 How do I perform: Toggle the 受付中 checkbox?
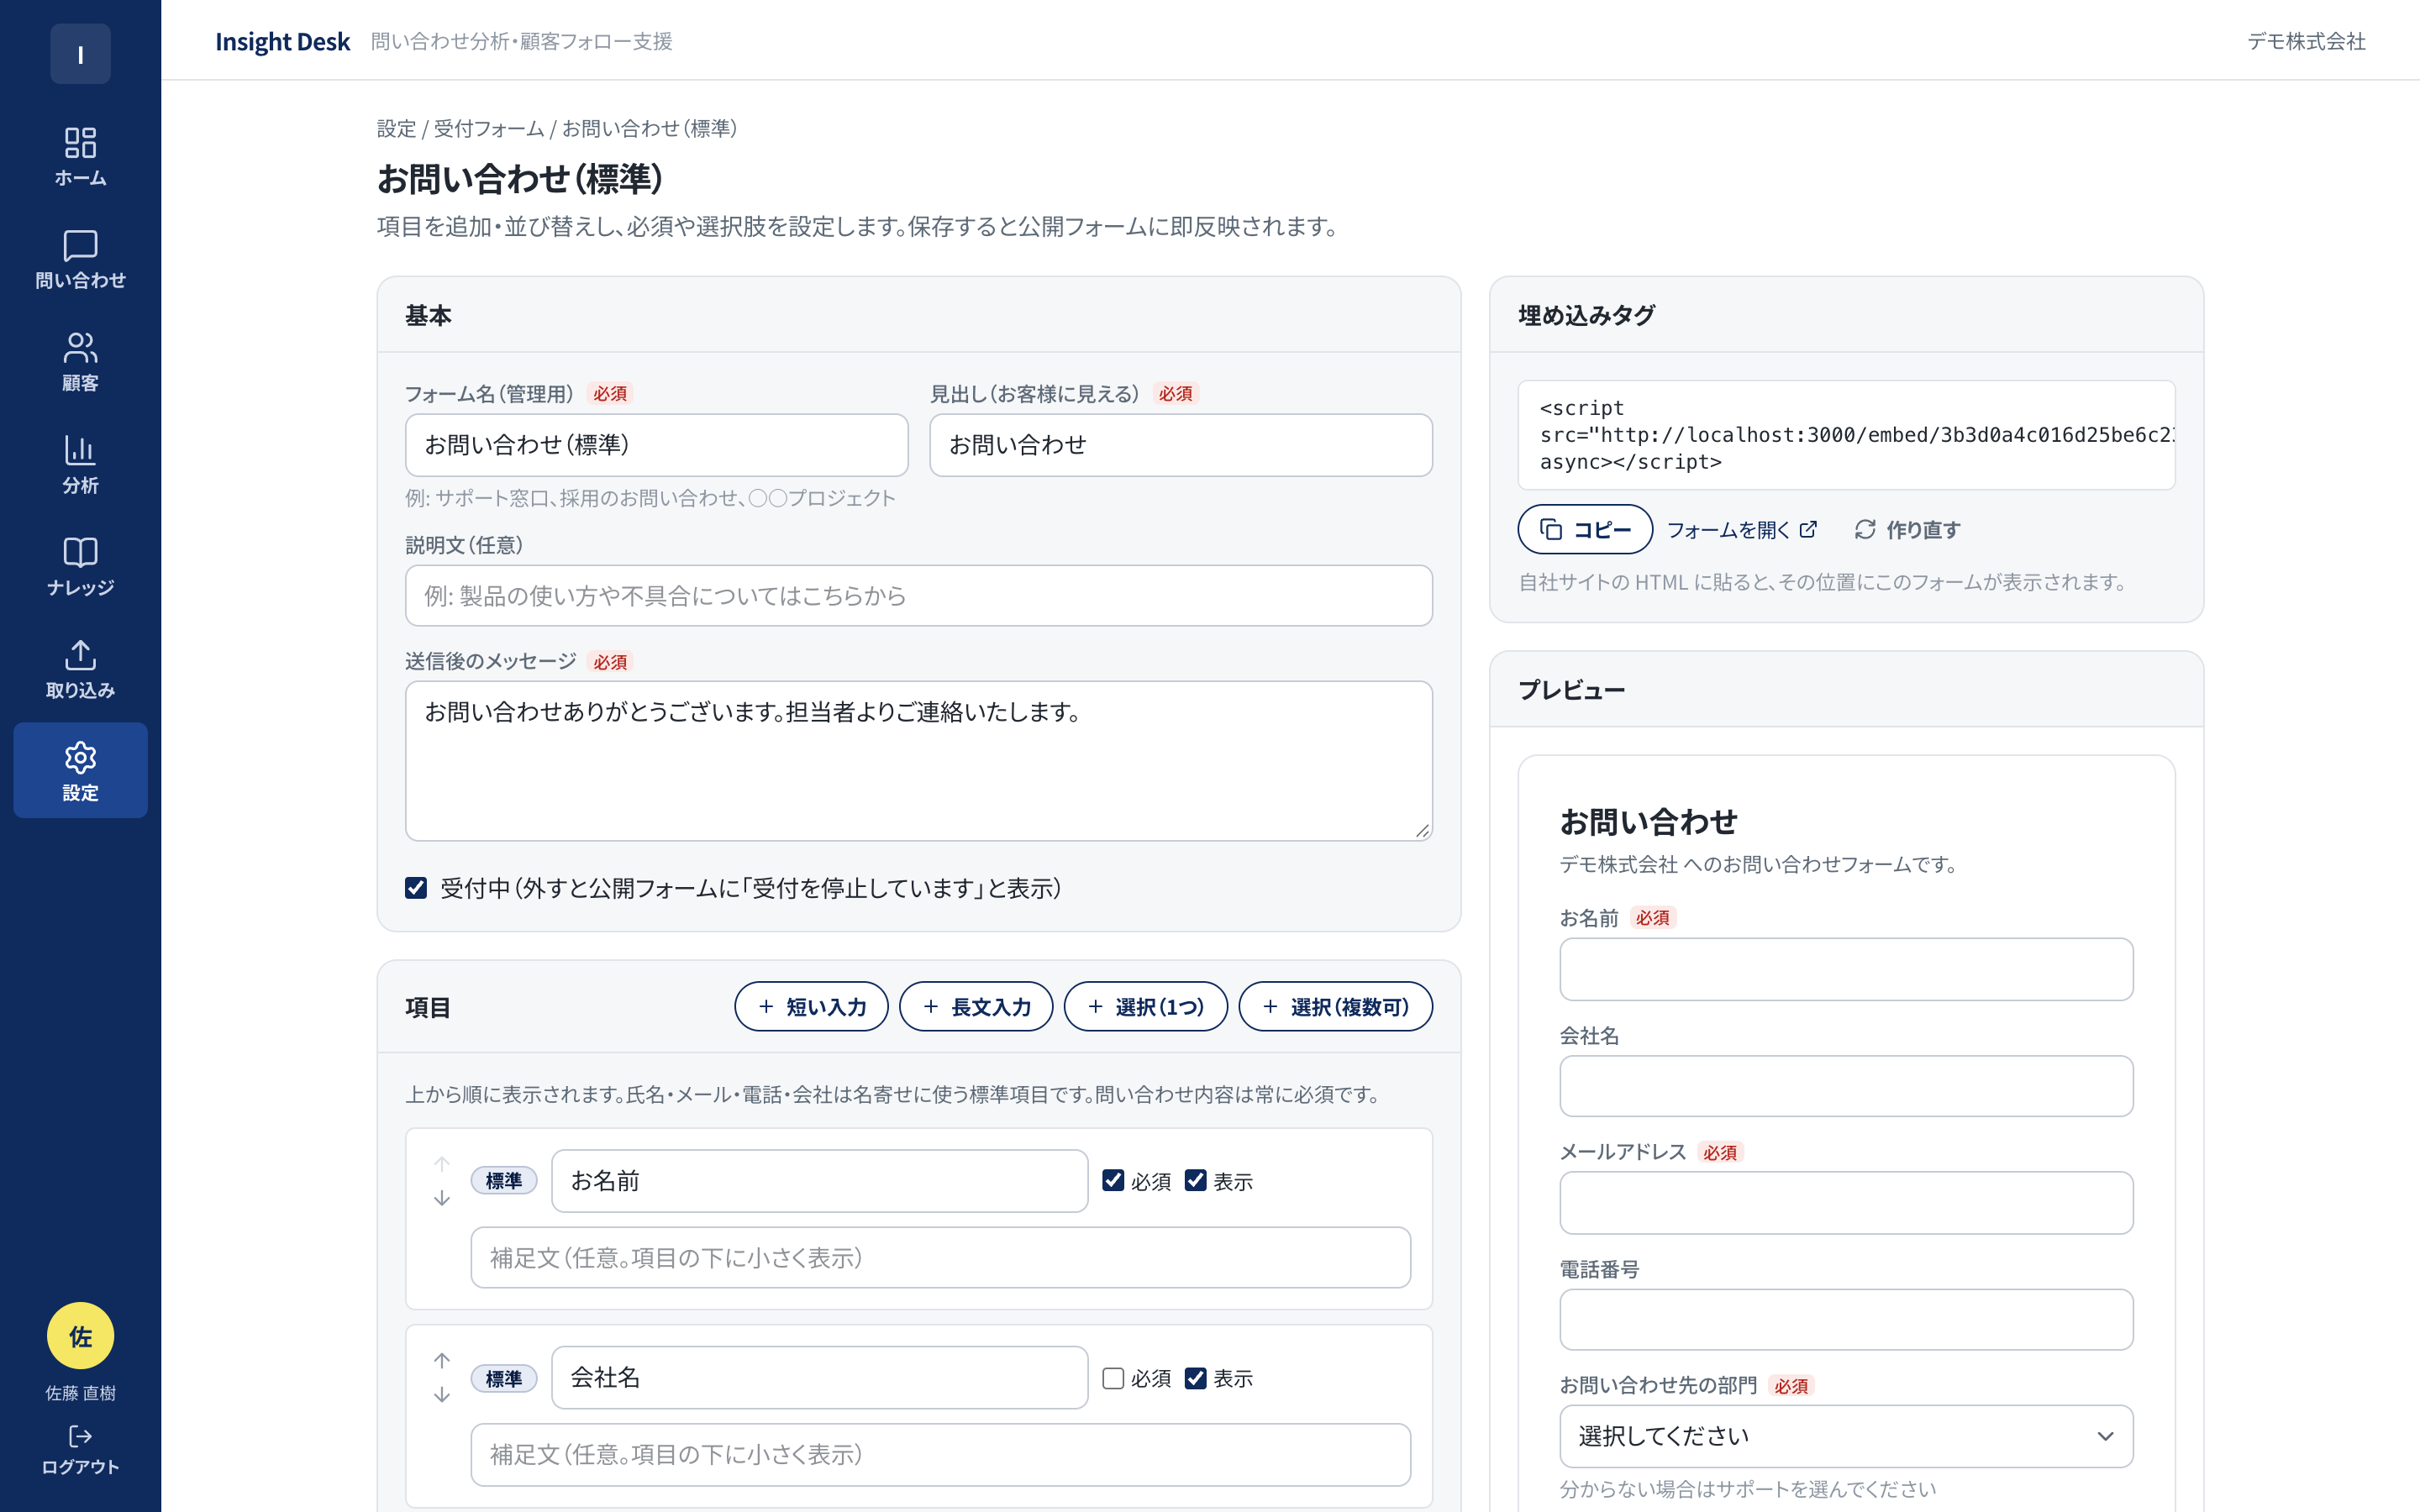(x=416, y=888)
